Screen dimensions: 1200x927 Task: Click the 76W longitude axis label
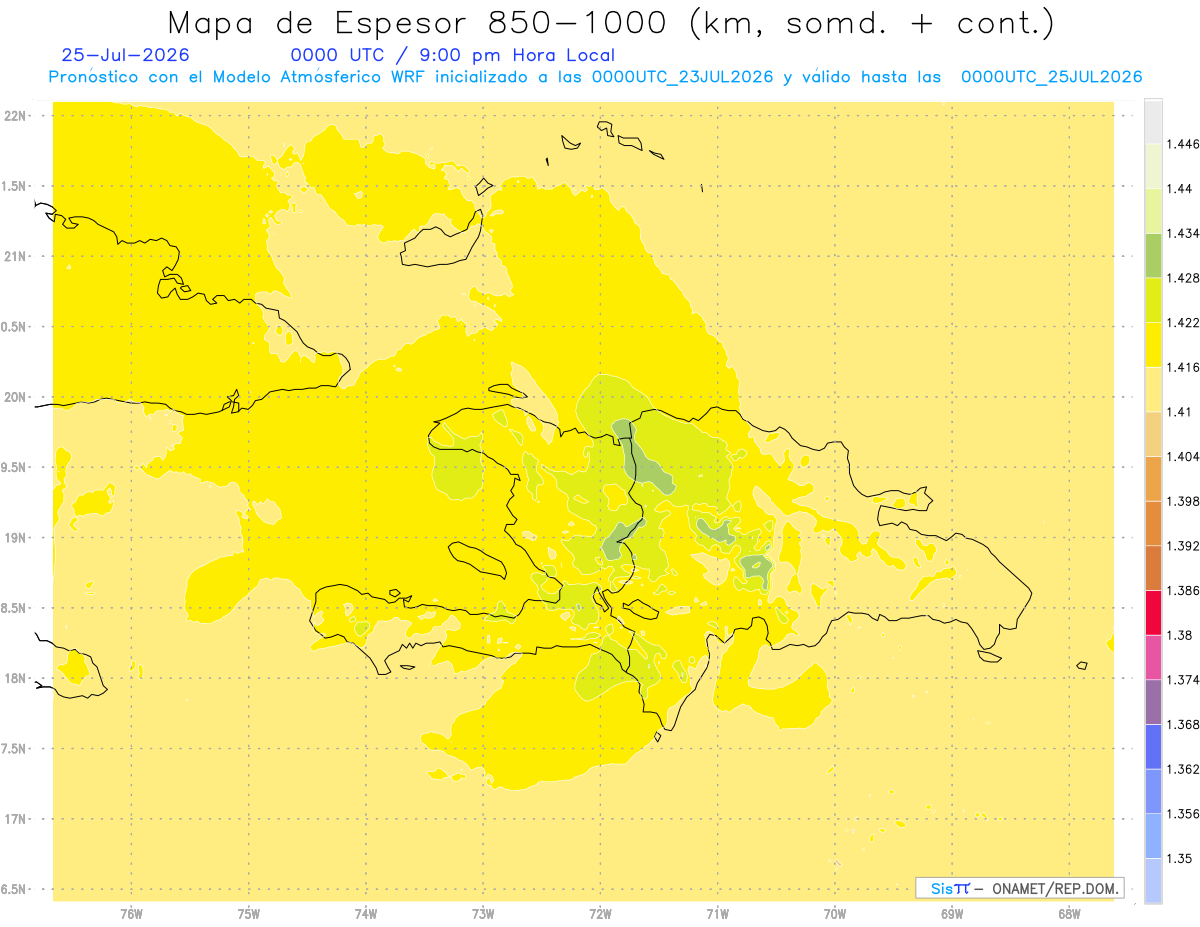point(131,913)
